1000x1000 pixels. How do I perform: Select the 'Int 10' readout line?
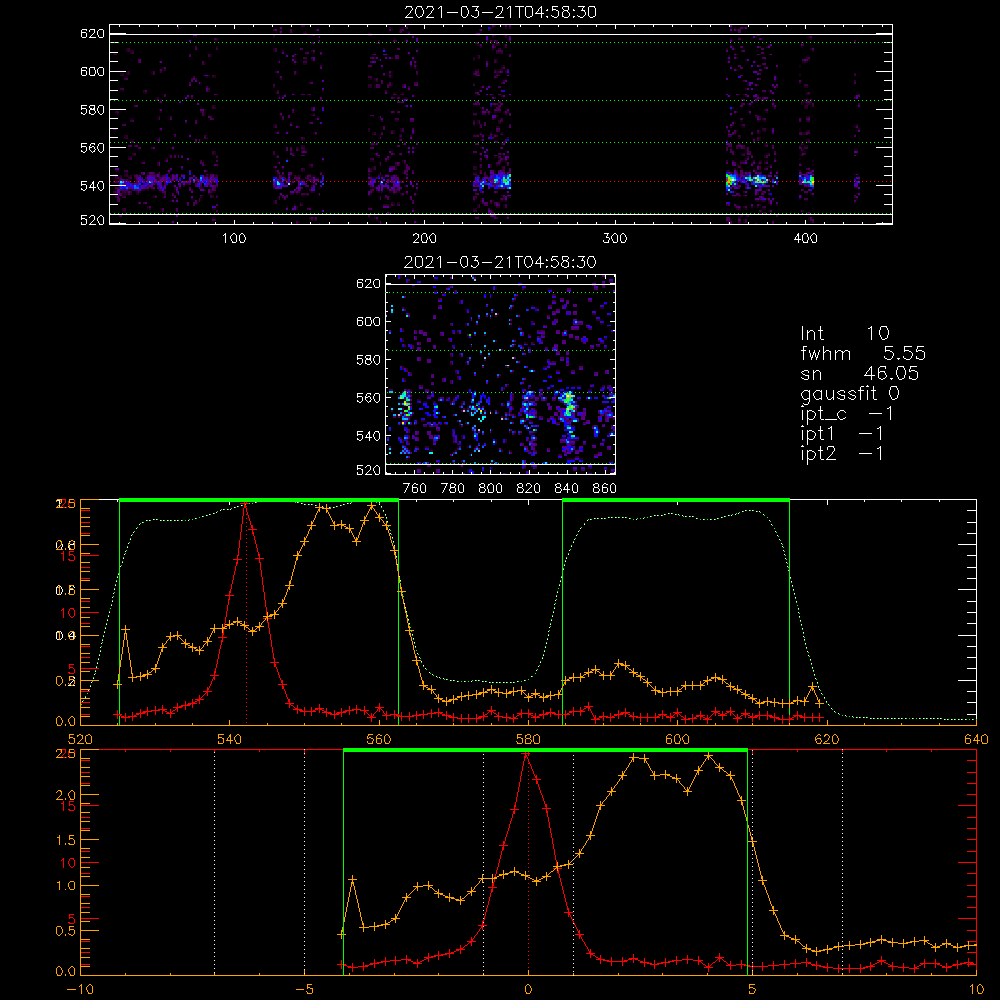[x=844, y=333]
